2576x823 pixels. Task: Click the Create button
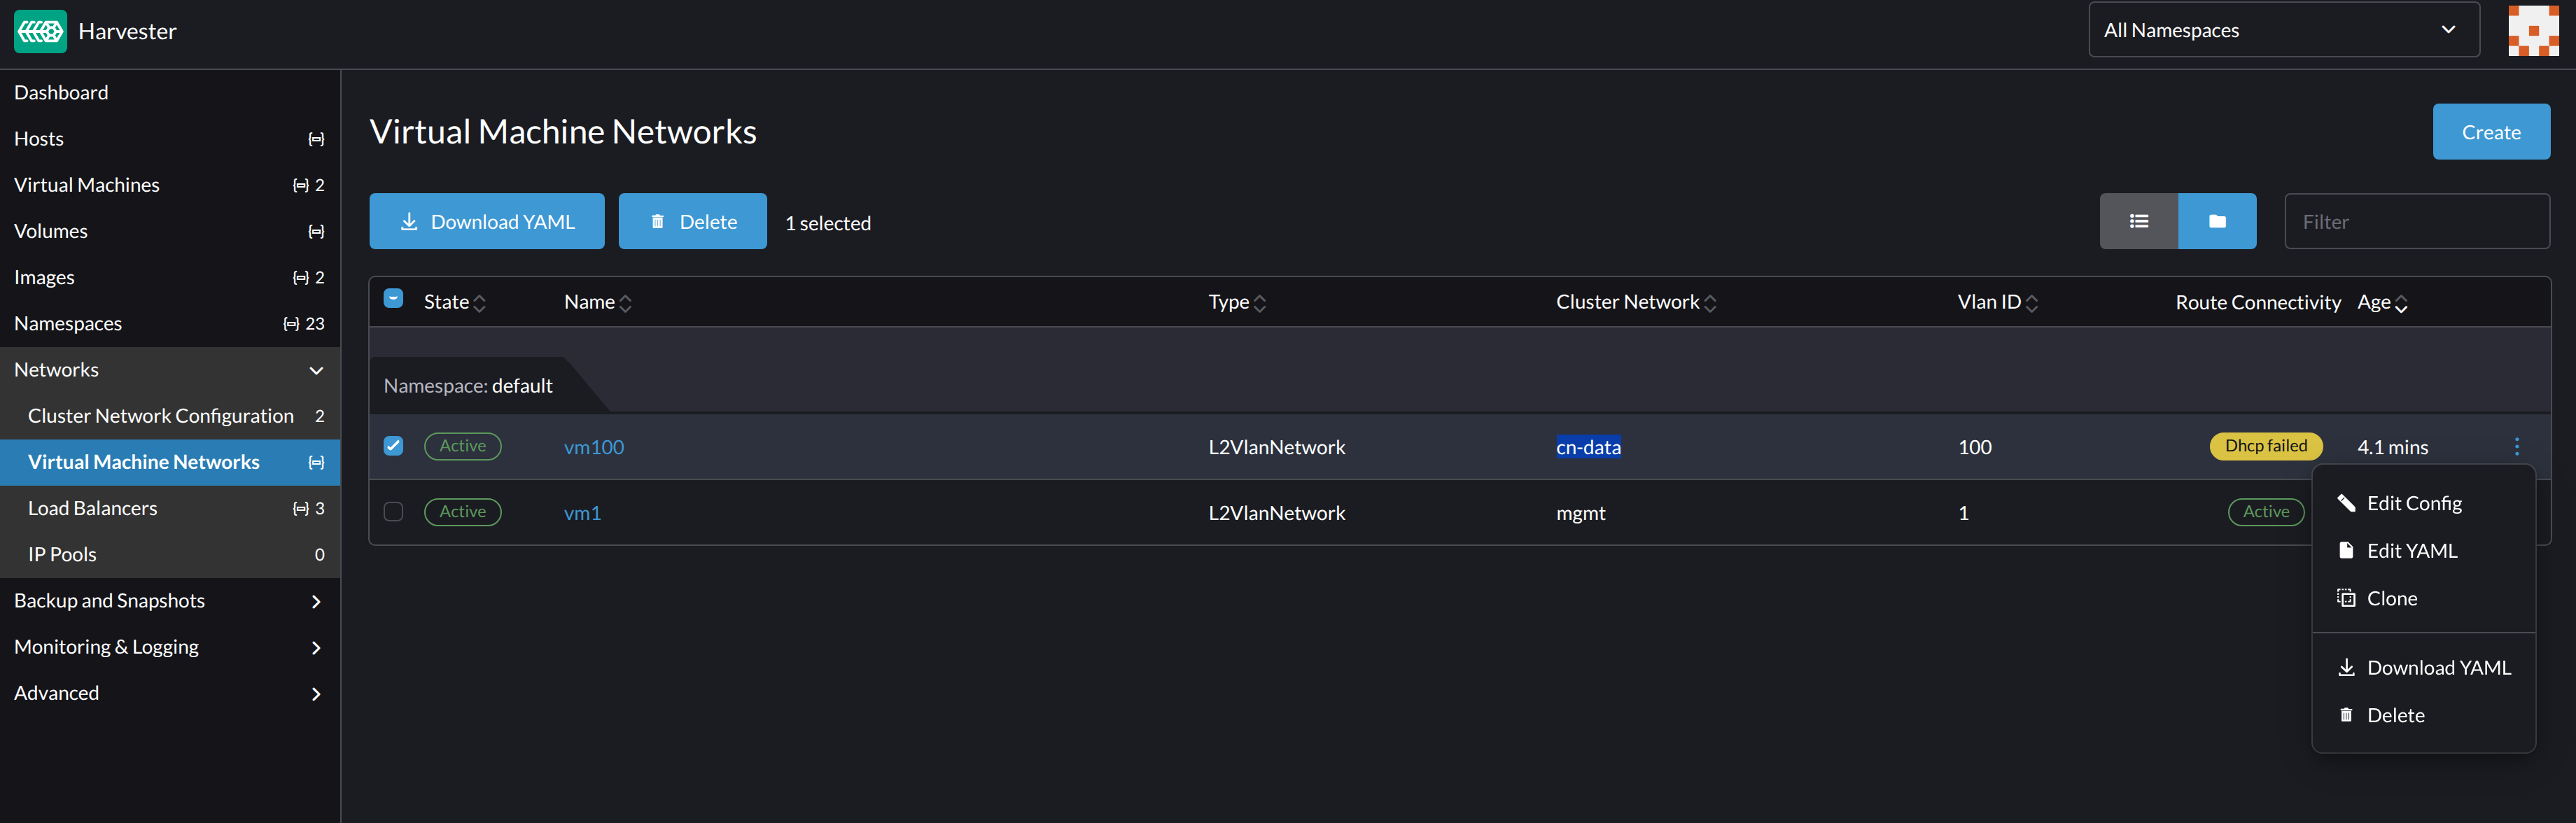click(x=2491, y=131)
